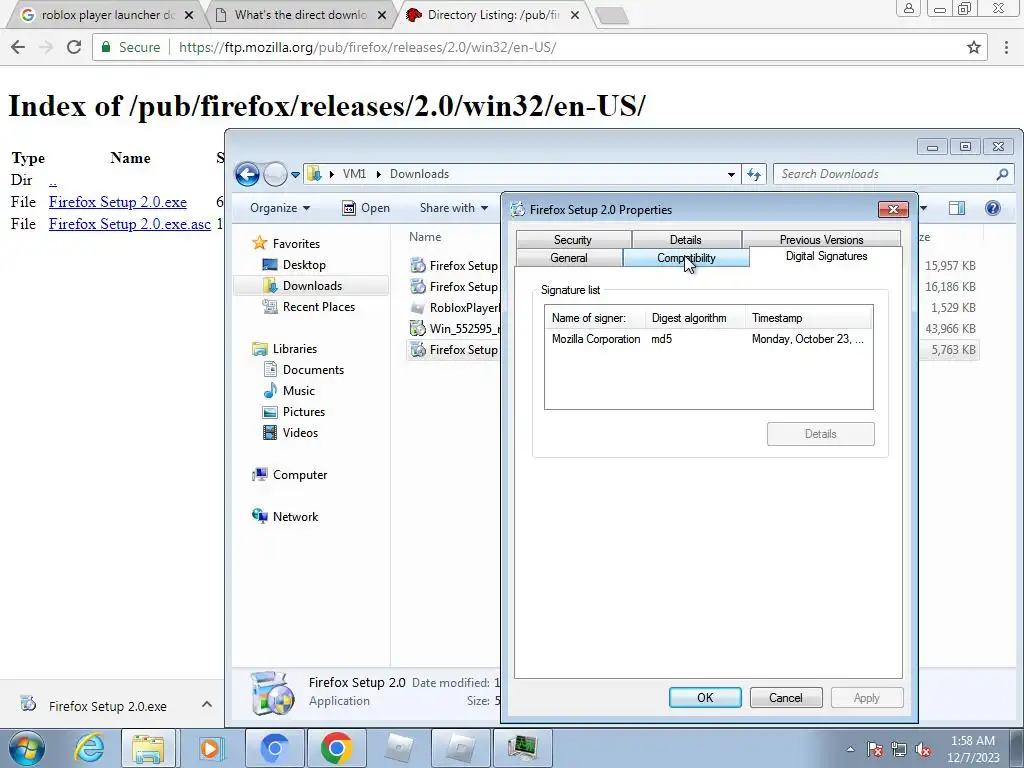
Task: Switch to the Previous Versions tab
Action: (x=822, y=240)
